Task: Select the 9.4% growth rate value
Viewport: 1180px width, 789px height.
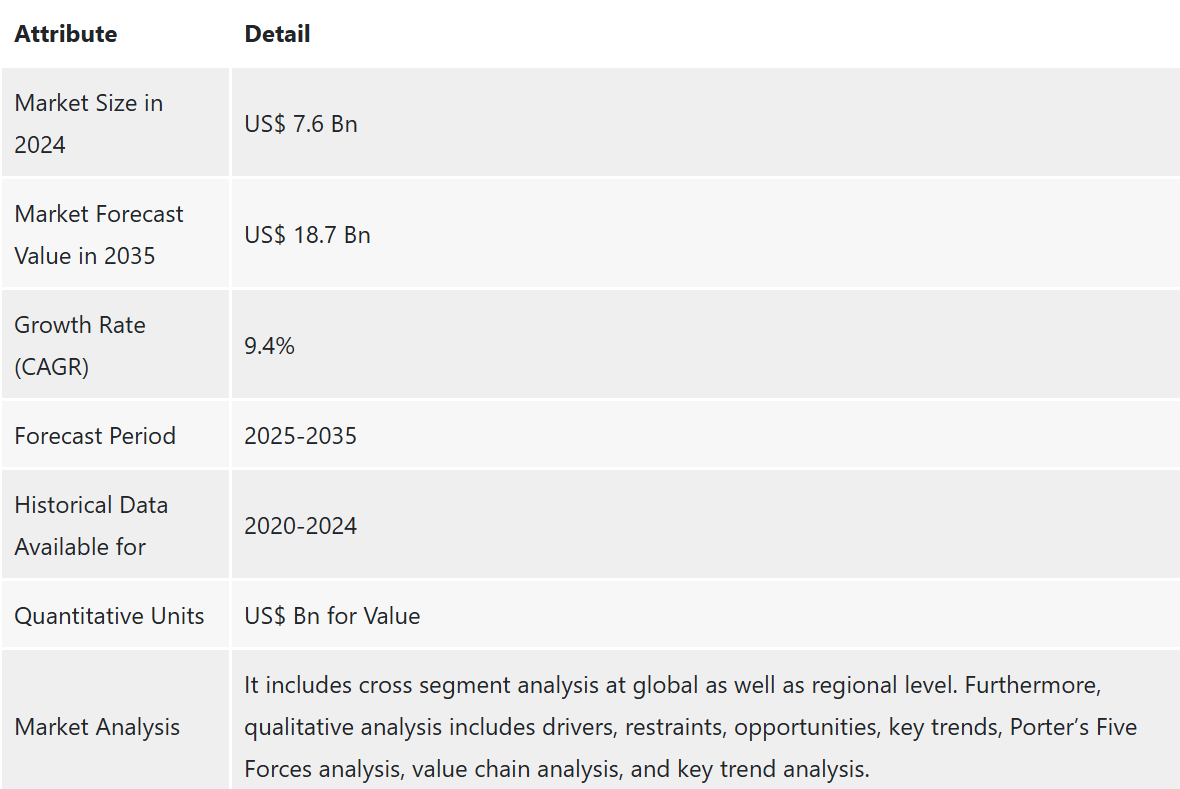Action: click(x=269, y=346)
